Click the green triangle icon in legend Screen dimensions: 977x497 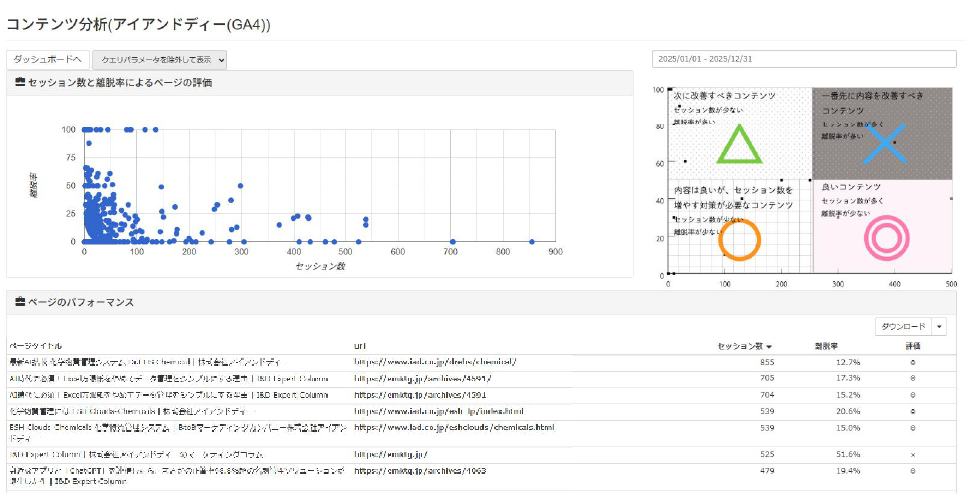tap(738, 144)
